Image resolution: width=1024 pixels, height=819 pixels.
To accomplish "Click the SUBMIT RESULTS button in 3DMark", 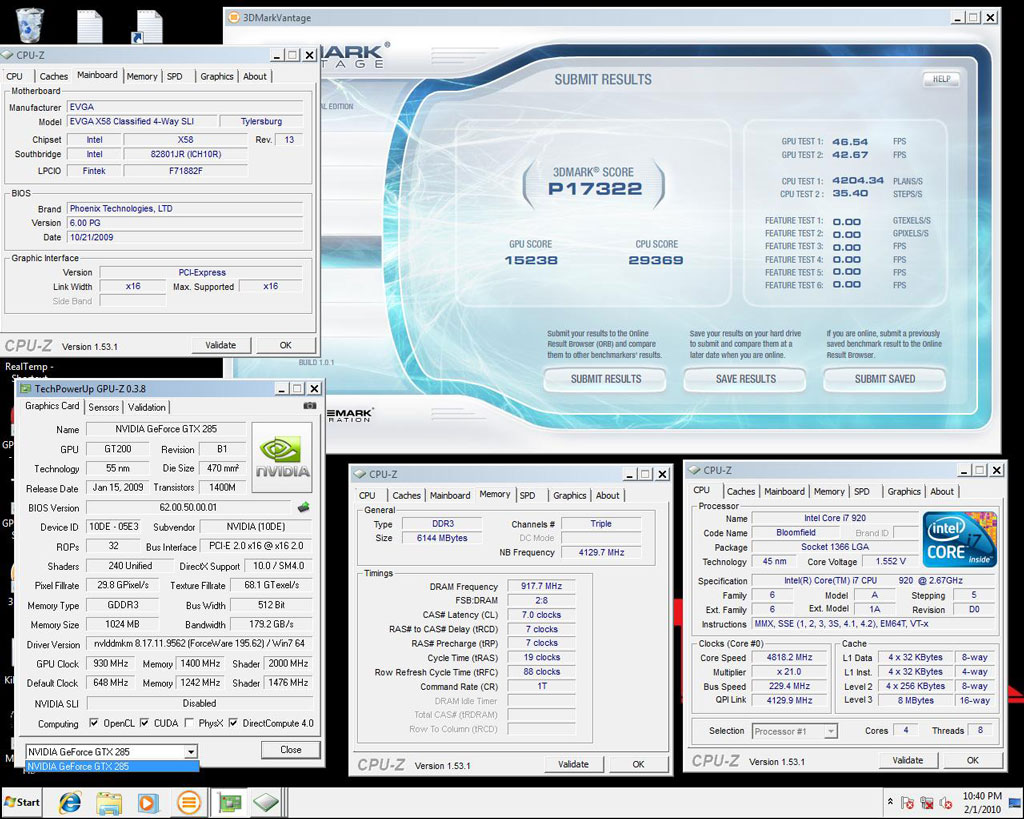I will pos(606,379).
